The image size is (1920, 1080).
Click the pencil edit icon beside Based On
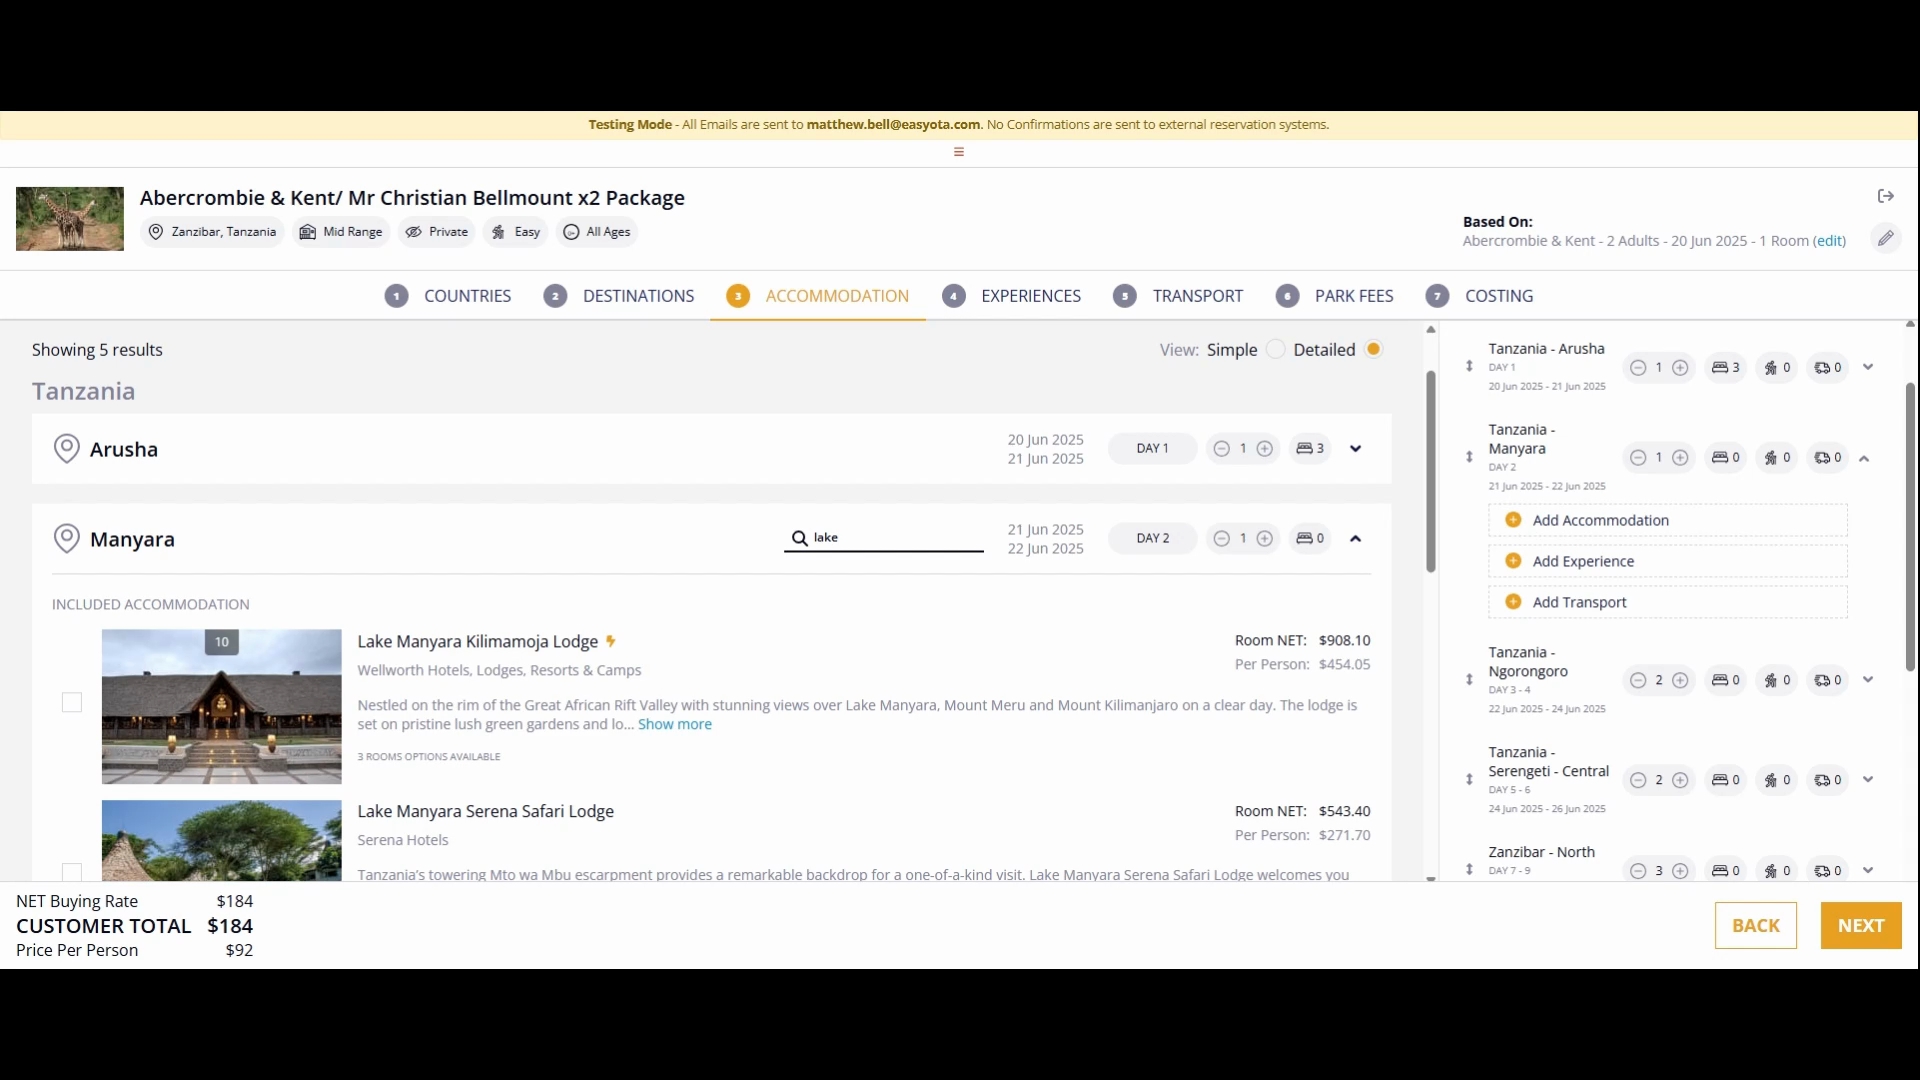click(1885, 238)
